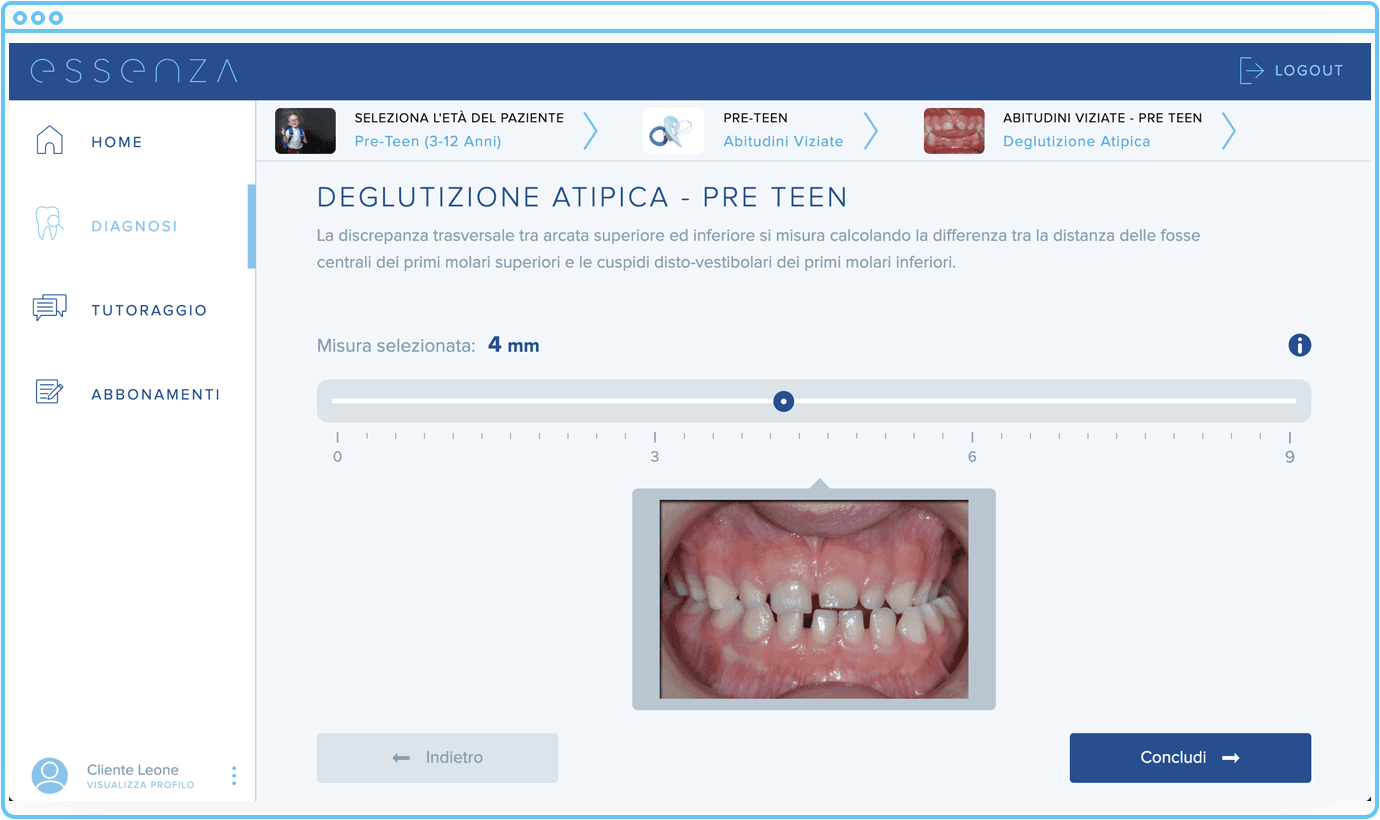
Task: Click 'ABITUDINI VIZIATE - PRE TEEN' breadcrumb title
Action: 1103,118
